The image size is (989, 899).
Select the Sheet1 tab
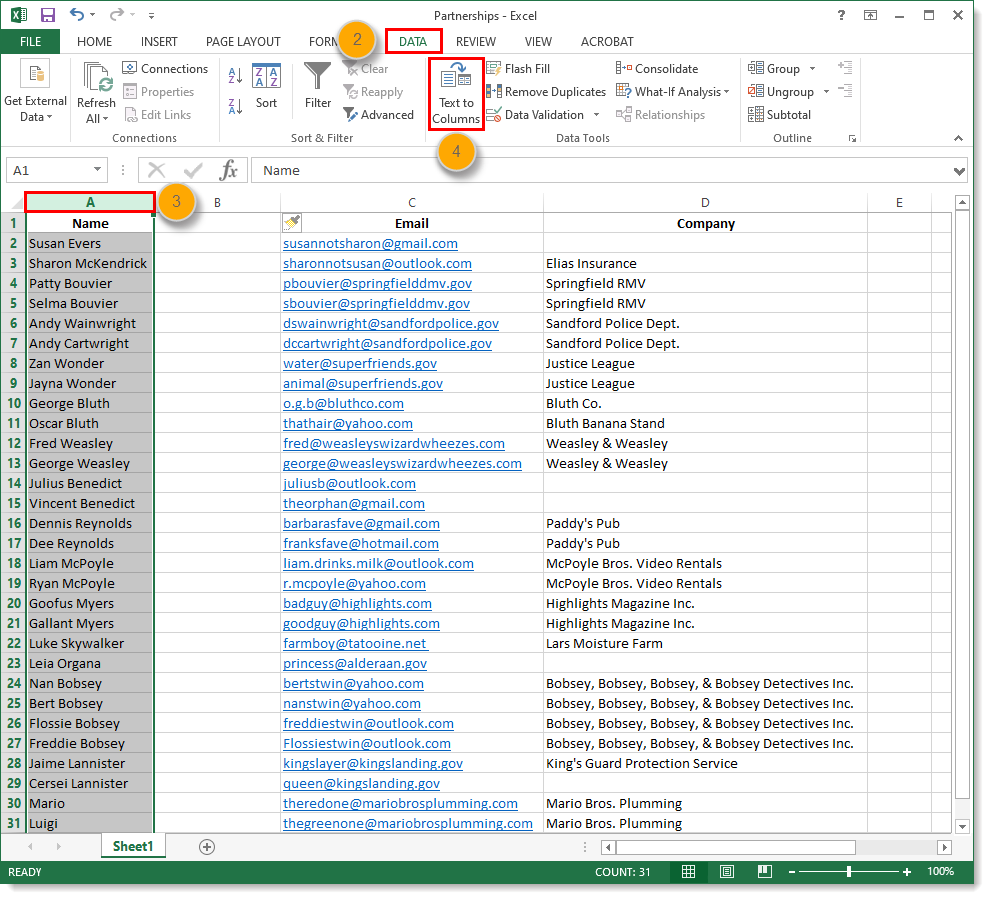click(x=133, y=846)
